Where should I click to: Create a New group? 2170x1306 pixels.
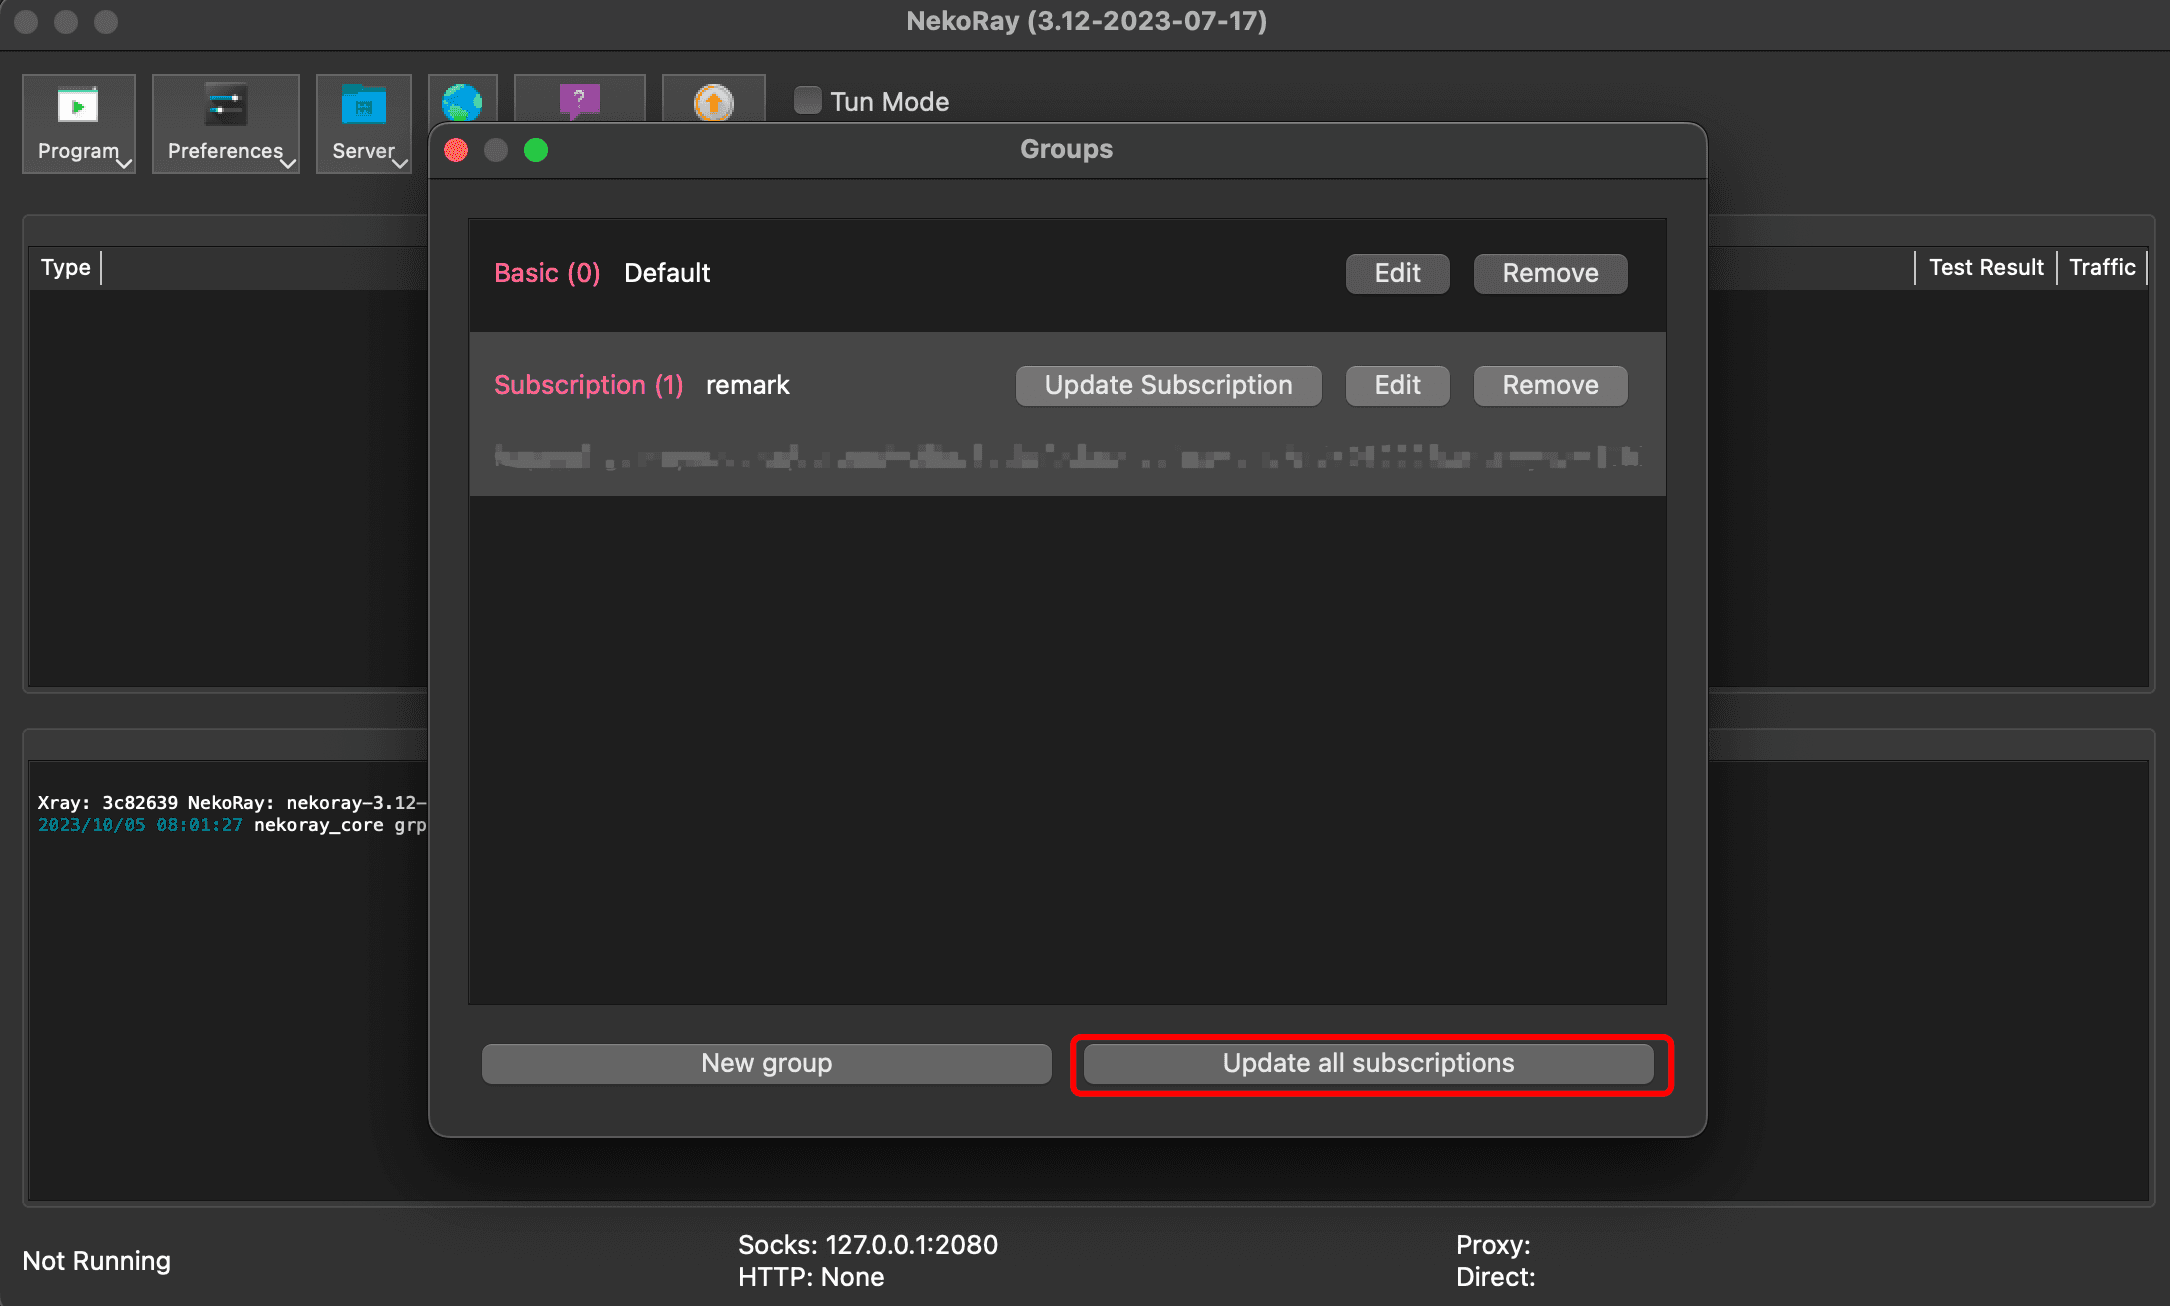(766, 1063)
